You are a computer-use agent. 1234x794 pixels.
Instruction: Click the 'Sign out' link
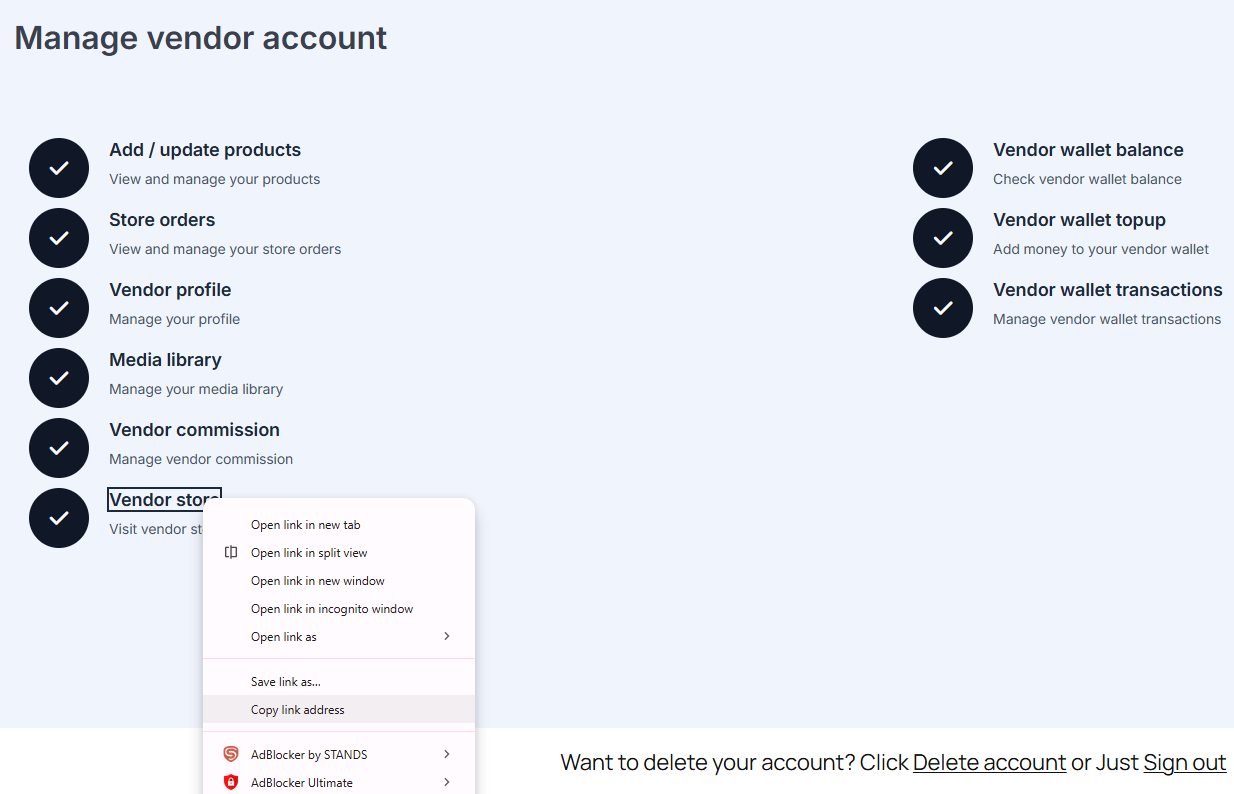[x=1184, y=763]
